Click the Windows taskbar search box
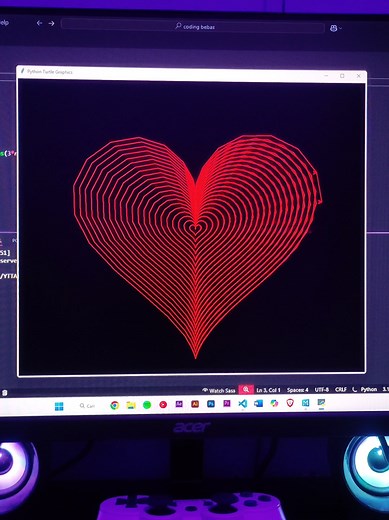 pos(87,406)
